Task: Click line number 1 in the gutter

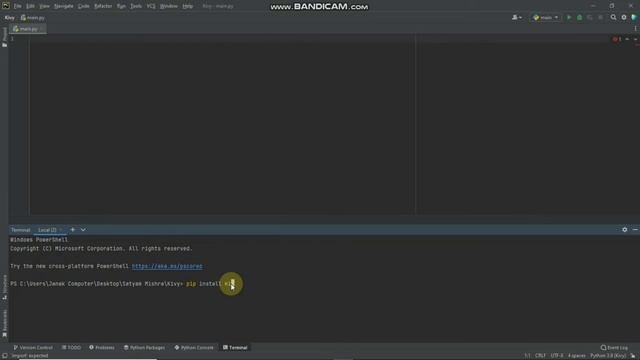Action: (12, 39)
